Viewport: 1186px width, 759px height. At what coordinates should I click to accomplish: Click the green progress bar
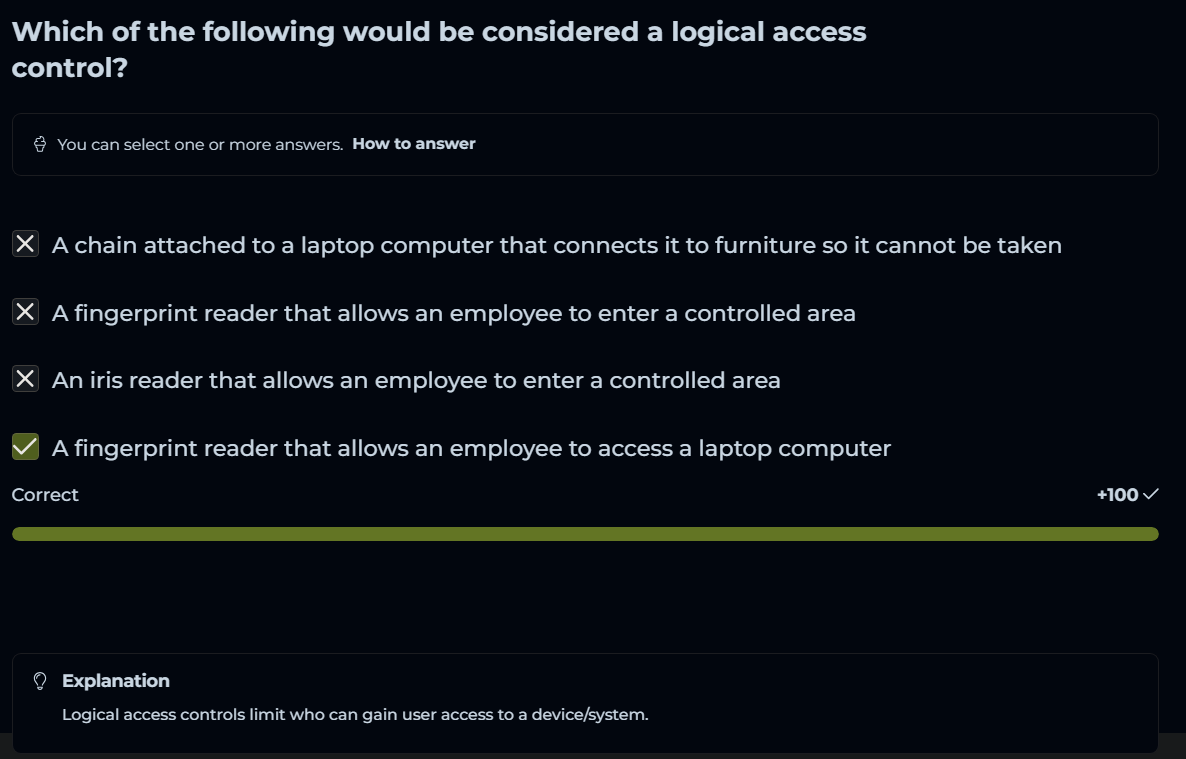(585, 534)
